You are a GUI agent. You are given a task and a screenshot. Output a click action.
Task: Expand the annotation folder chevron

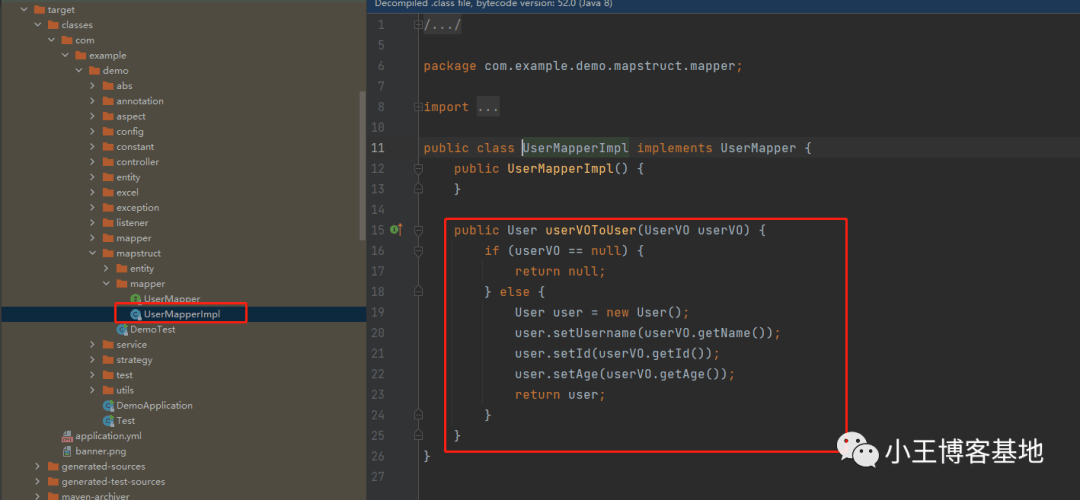[x=93, y=101]
